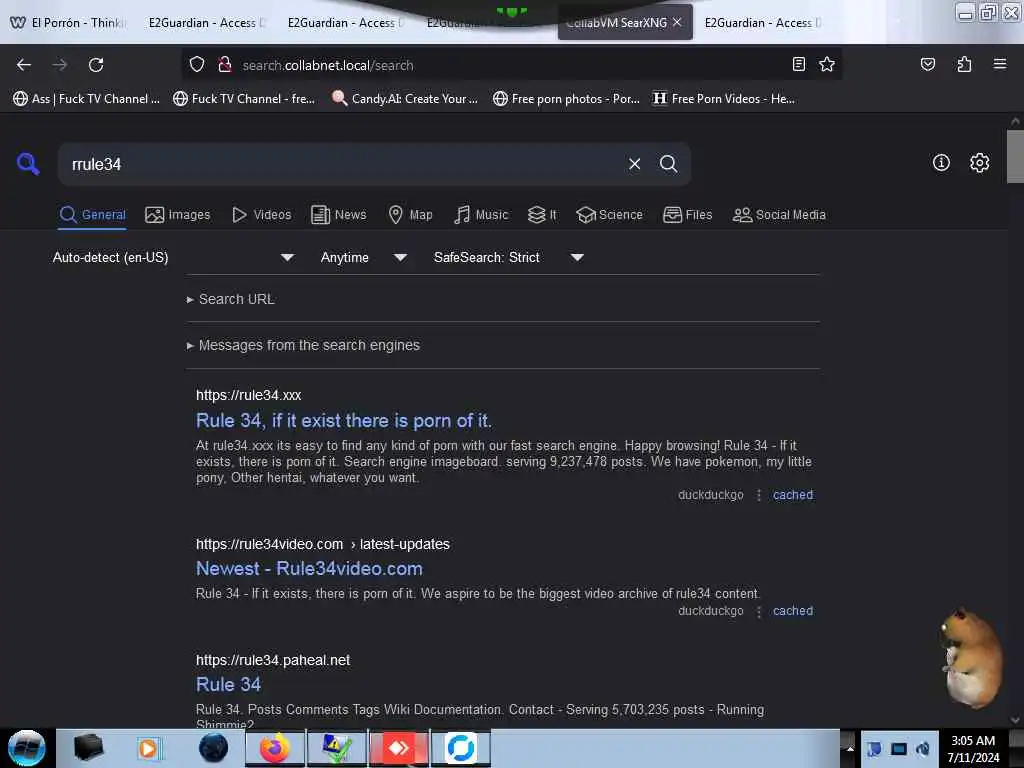This screenshot has height=768, width=1024.
Task: Toggle reader view icon in address bar
Action: (798, 64)
